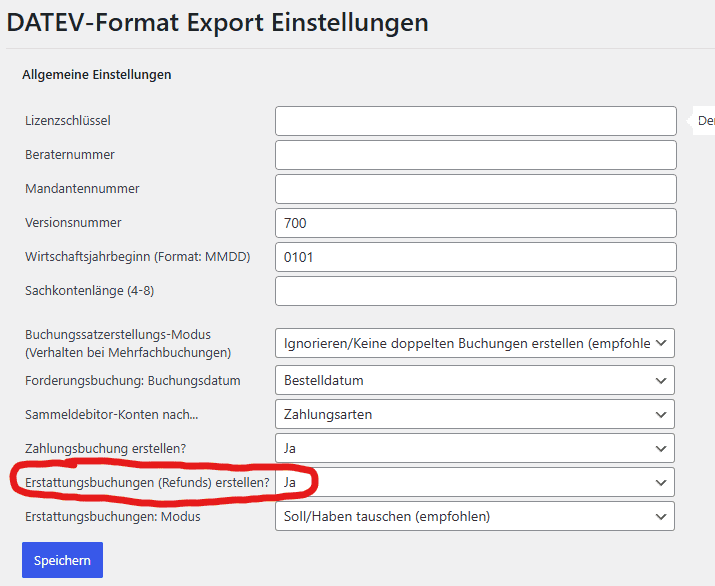The height and width of the screenshot is (586, 715).
Task: Click the Lizenzschlüssel input field
Action: (476, 121)
